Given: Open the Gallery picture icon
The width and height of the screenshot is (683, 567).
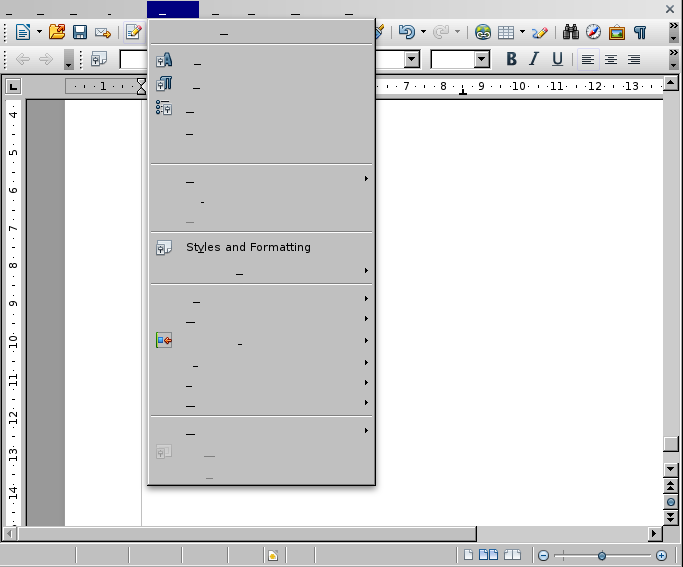Looking at the screenshot, I should 617,32.
